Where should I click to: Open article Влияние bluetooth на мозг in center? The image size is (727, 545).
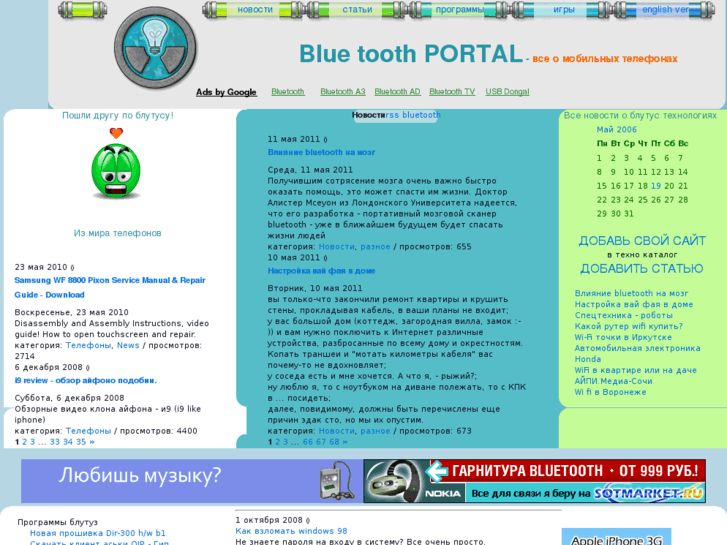pyautogui.click(x=321, y=152)
